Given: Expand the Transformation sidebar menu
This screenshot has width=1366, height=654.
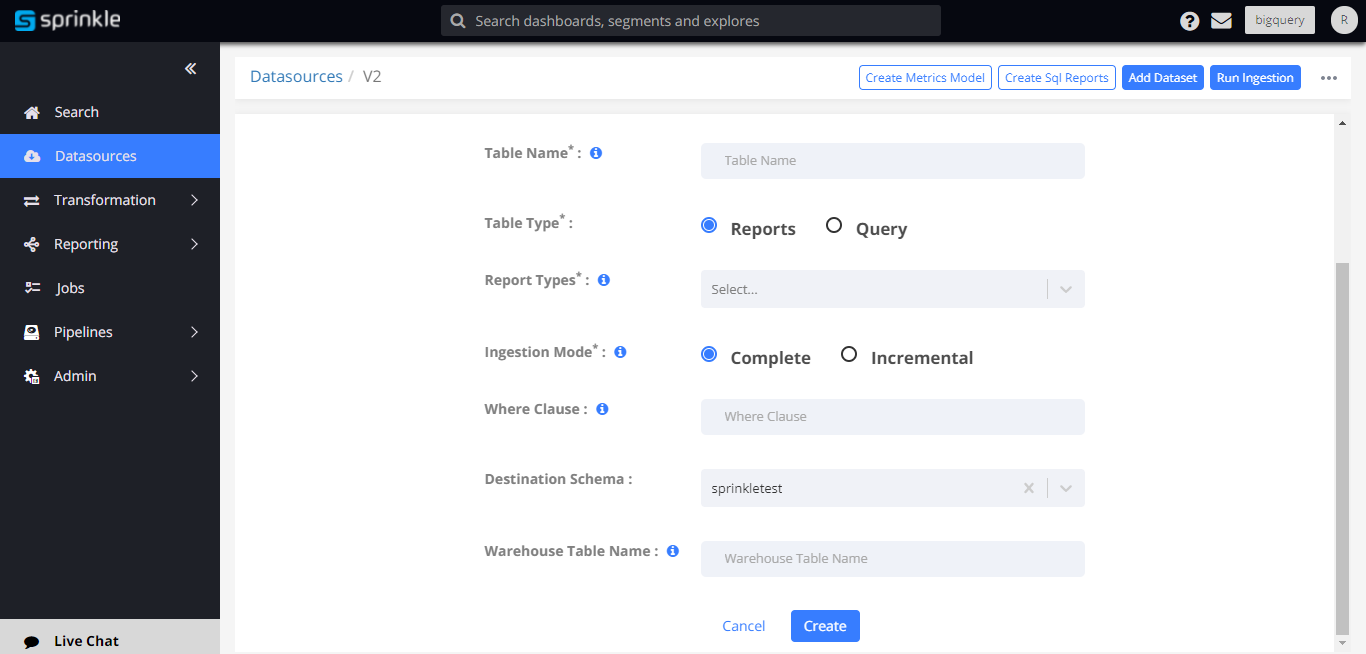Looking at the screenshot, I should [110, 200].
